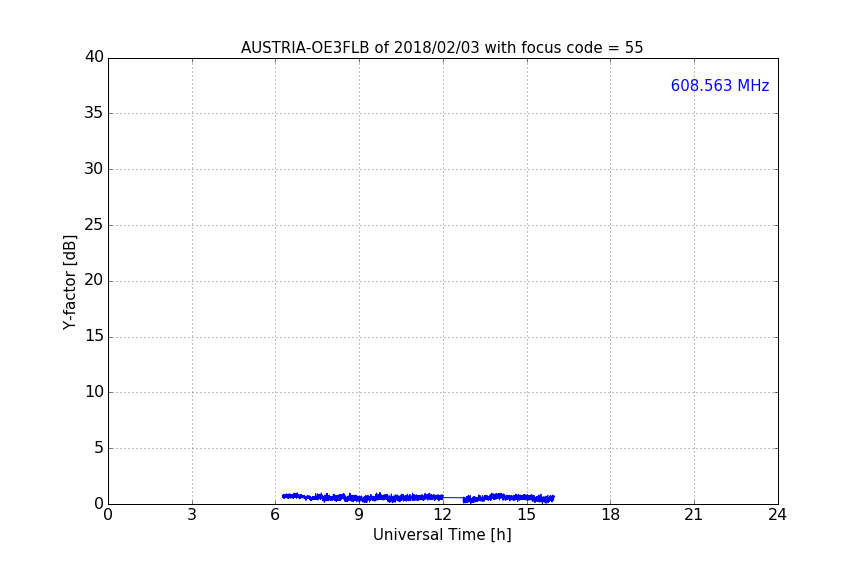Click Y-axis tick label 30
The image size is (864, 576).
(94, 169)
